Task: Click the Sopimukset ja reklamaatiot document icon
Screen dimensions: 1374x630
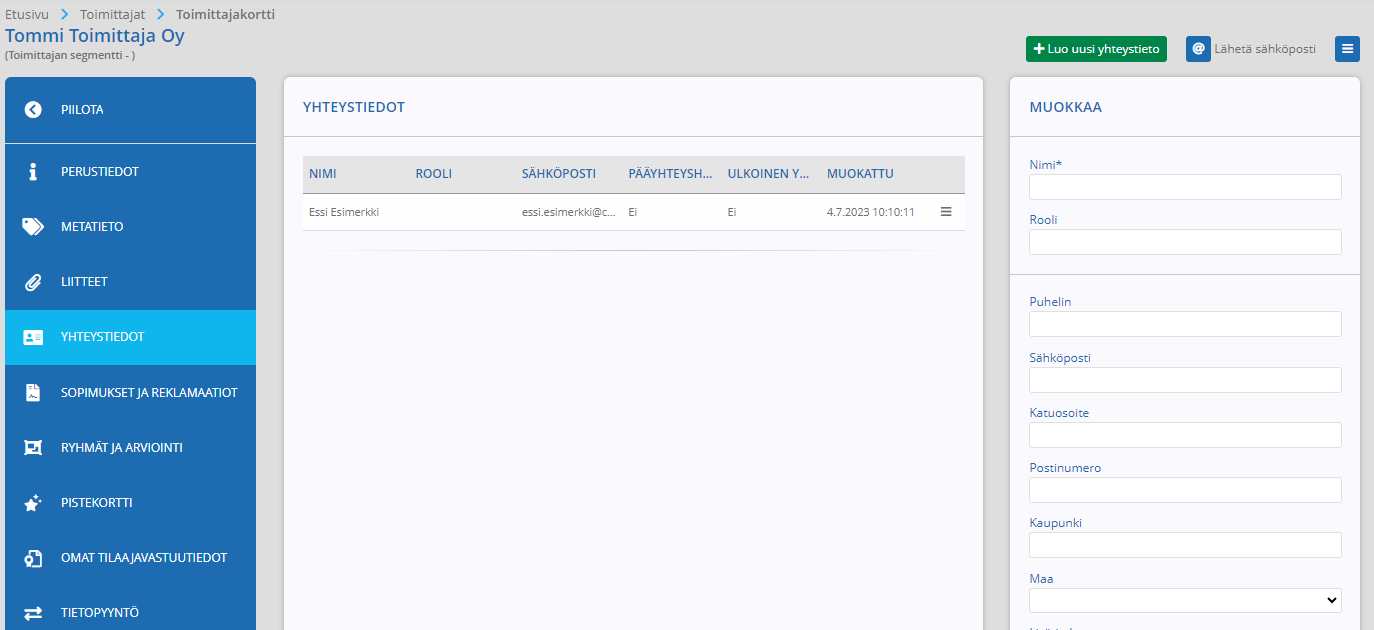Action: click(33, 392)
